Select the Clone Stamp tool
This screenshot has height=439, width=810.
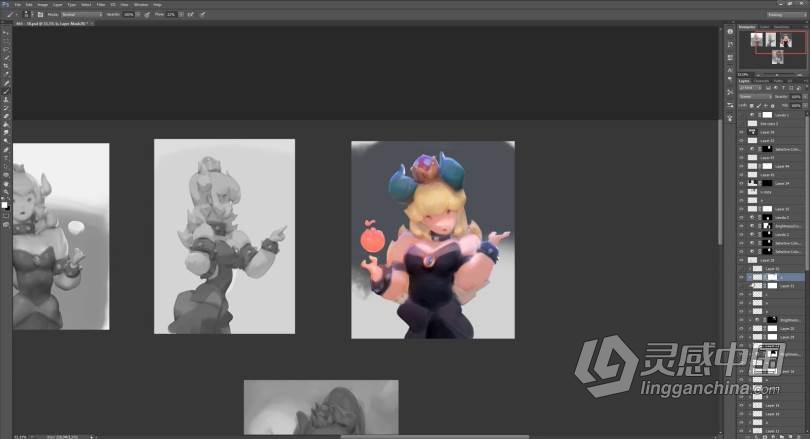click(6, 99)
